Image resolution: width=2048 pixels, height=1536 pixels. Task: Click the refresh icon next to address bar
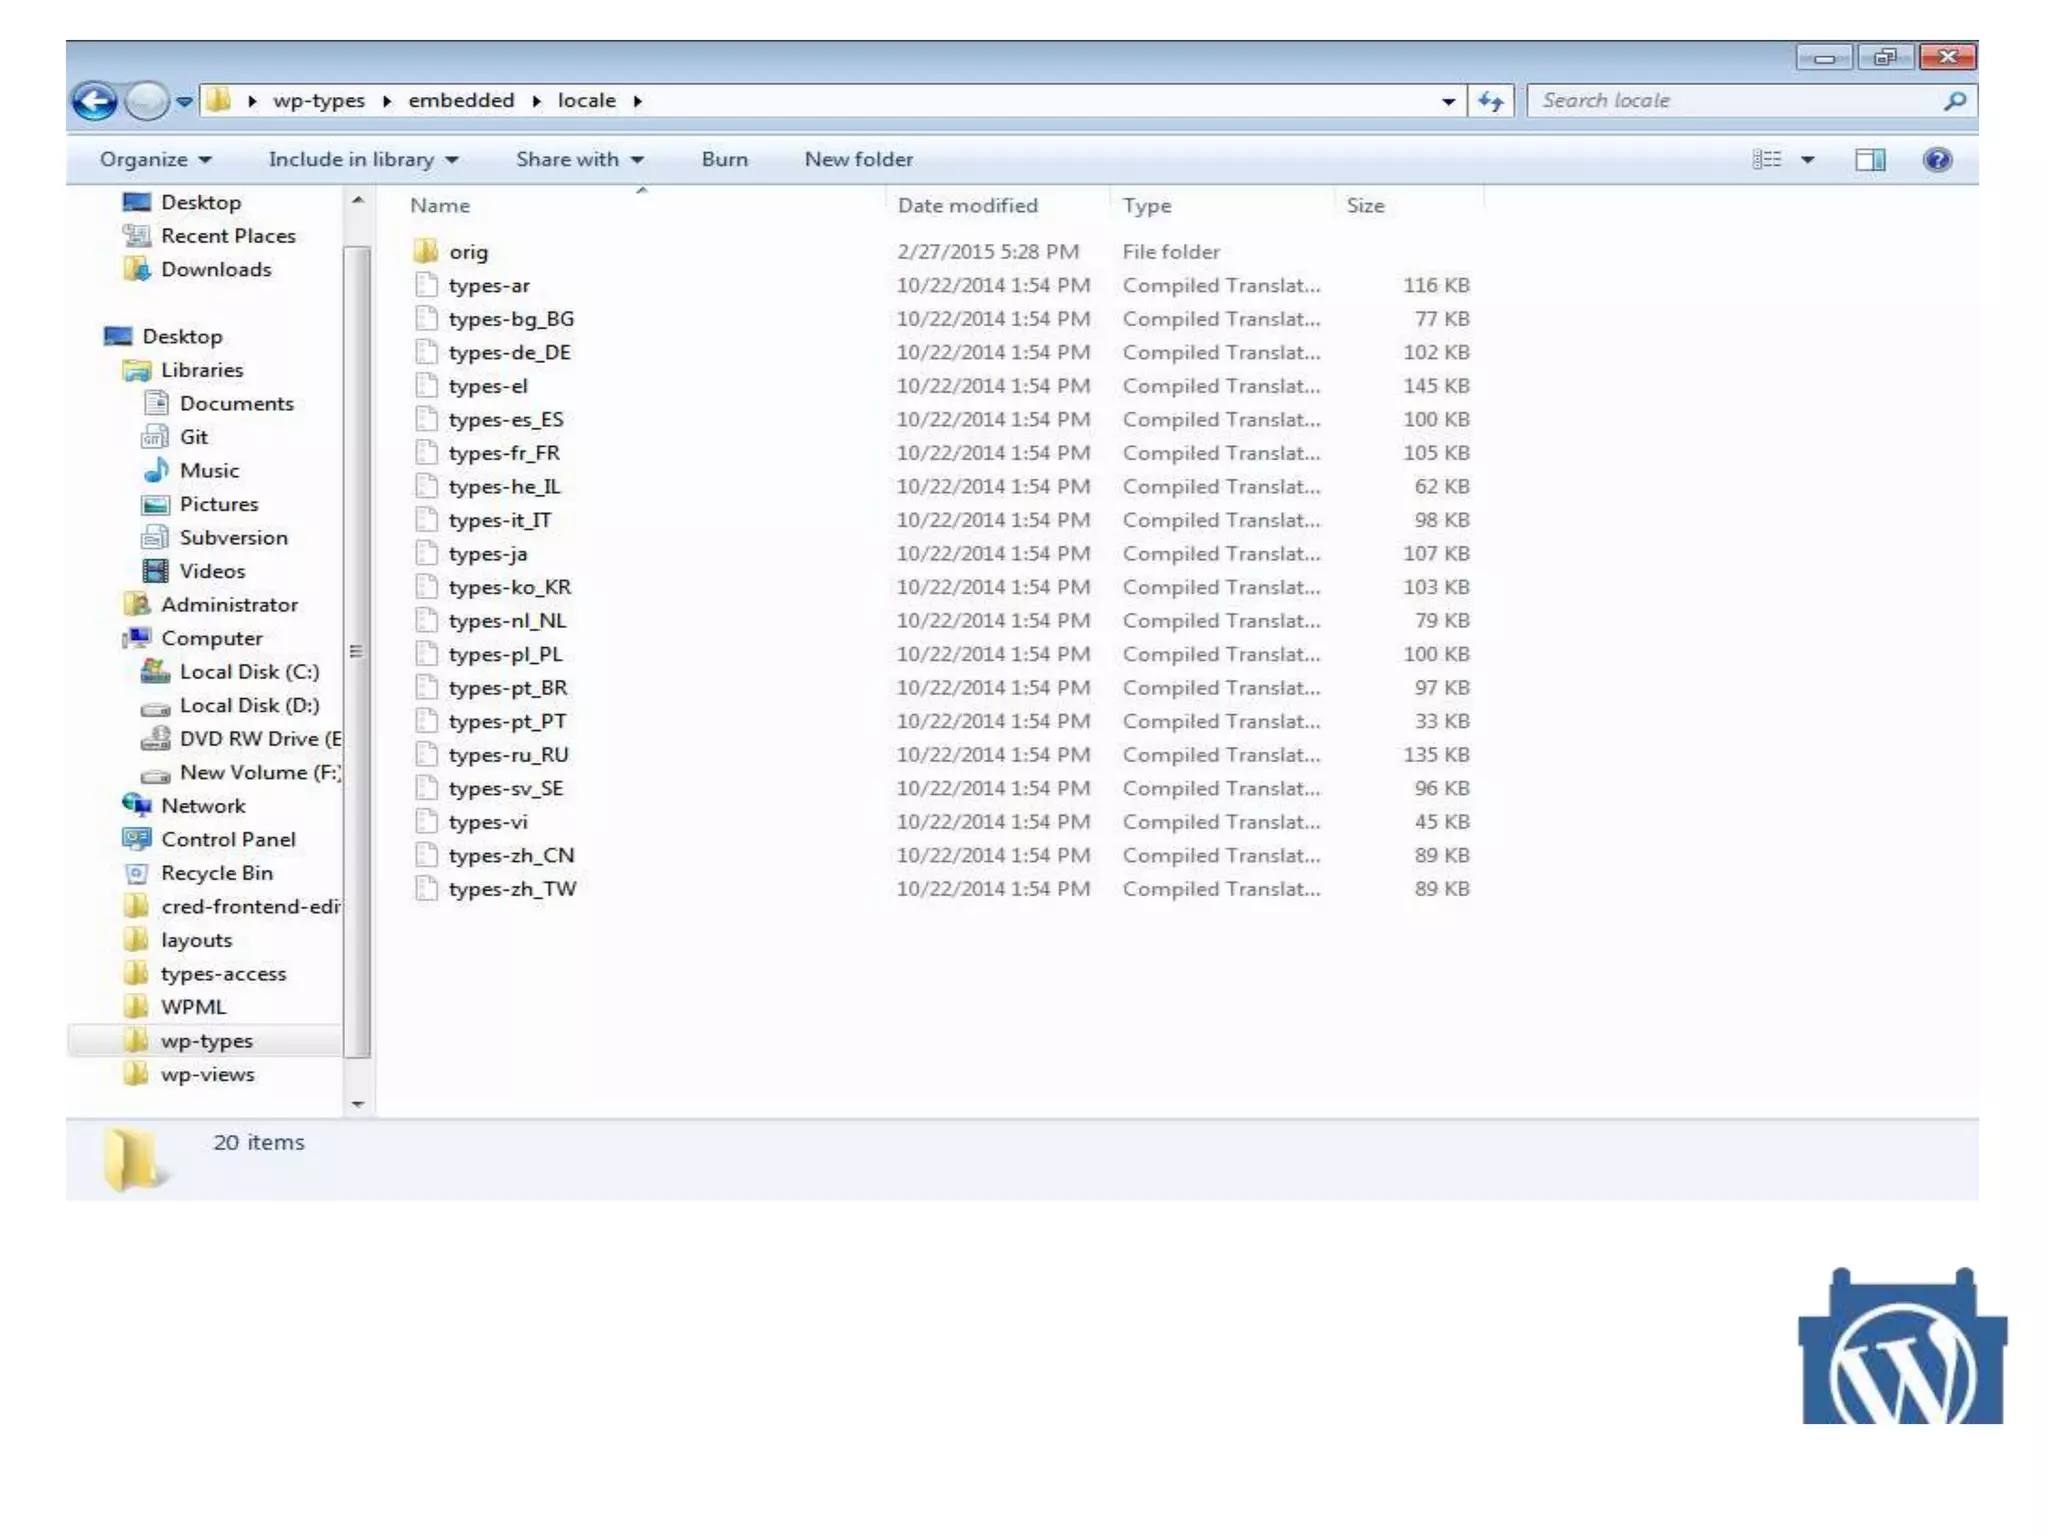[1490, 101]
